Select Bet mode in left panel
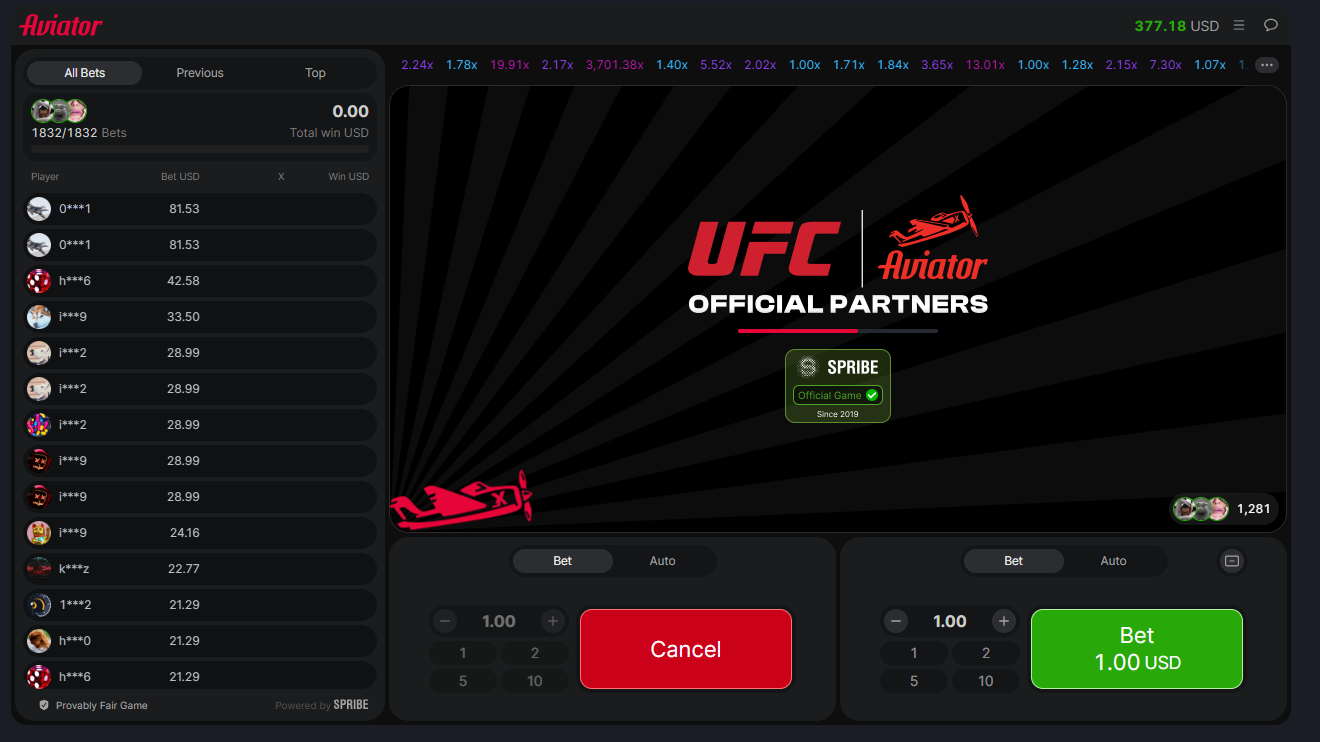This screenshot has height=742, width=1320. click(x=563, y=561)
